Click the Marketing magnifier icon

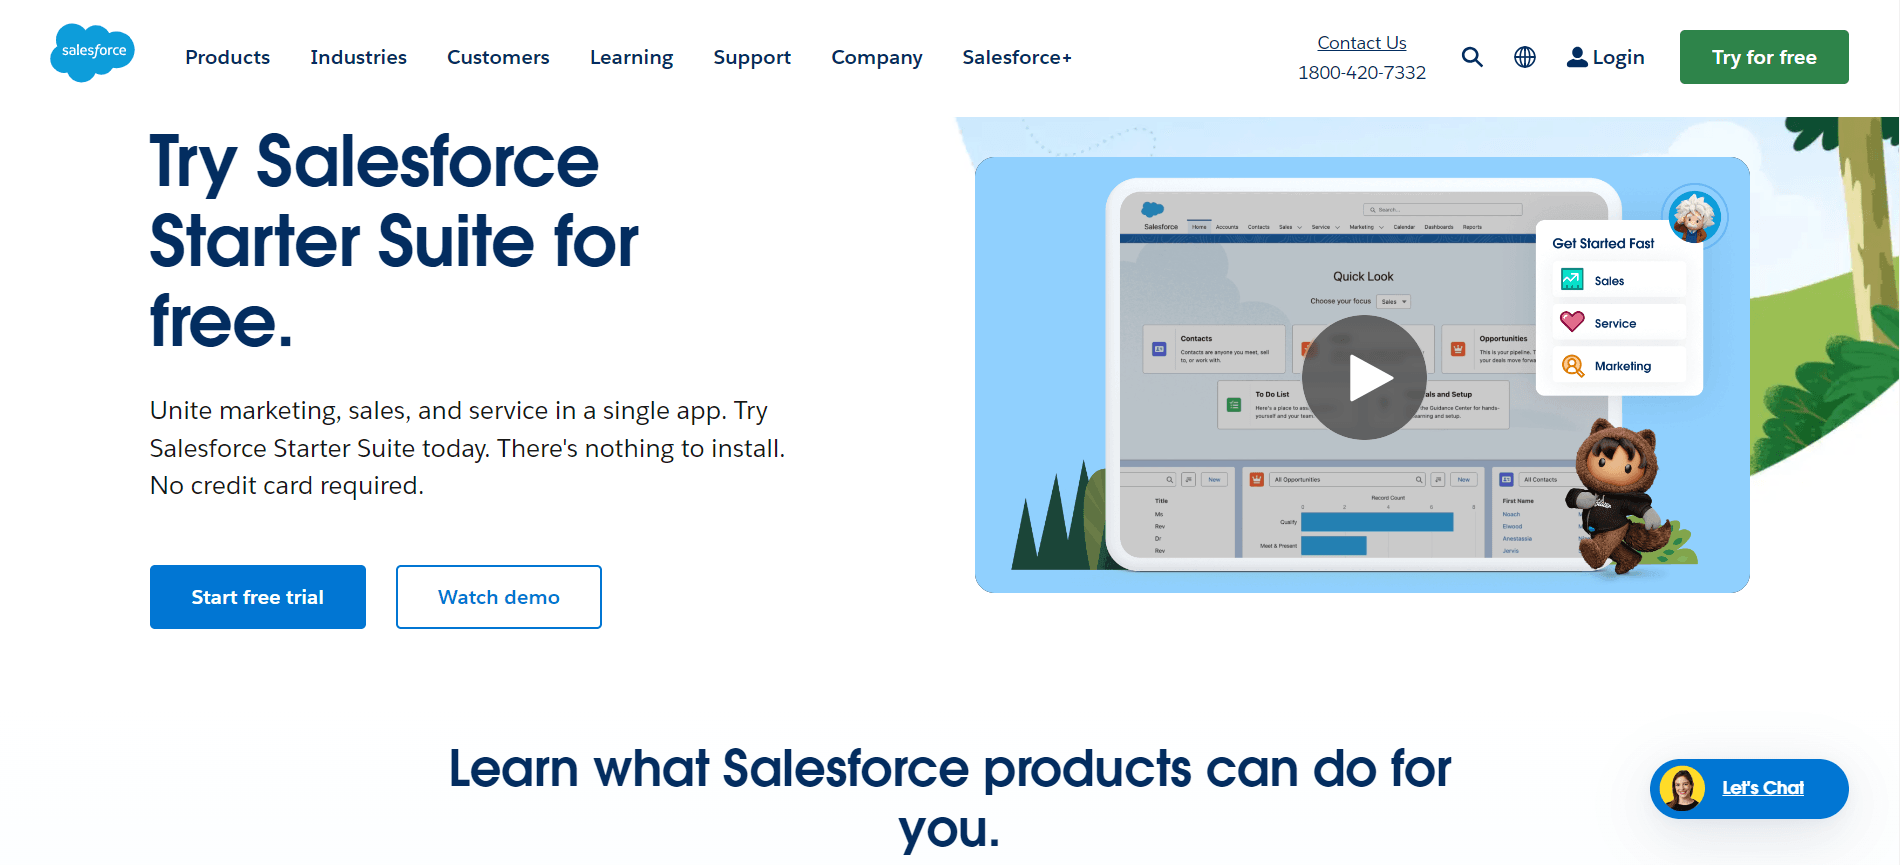(1572, 366)
